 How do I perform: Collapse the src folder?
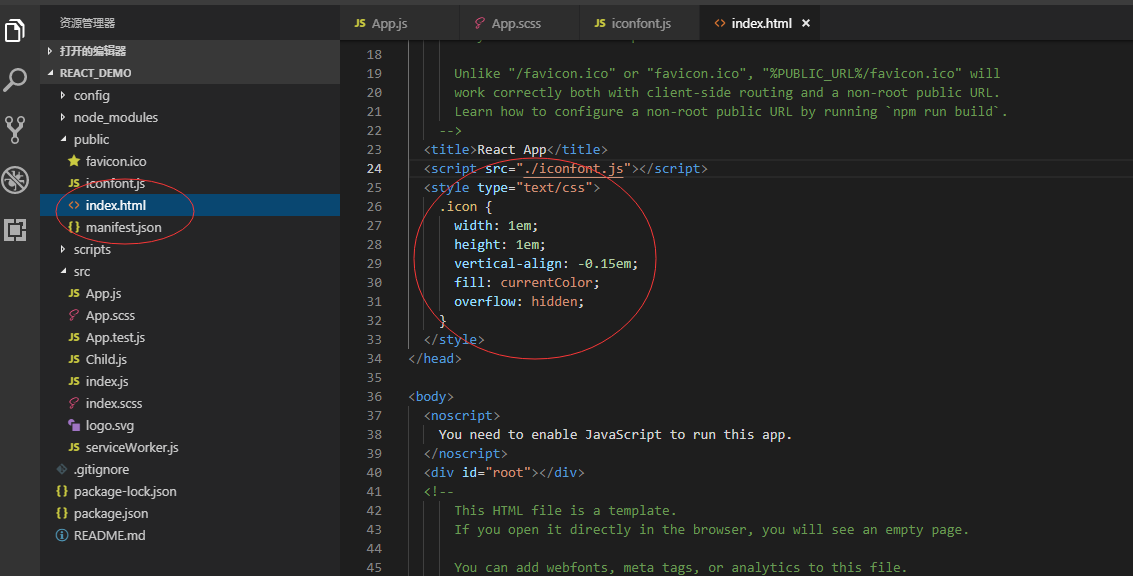pos(81,271)
